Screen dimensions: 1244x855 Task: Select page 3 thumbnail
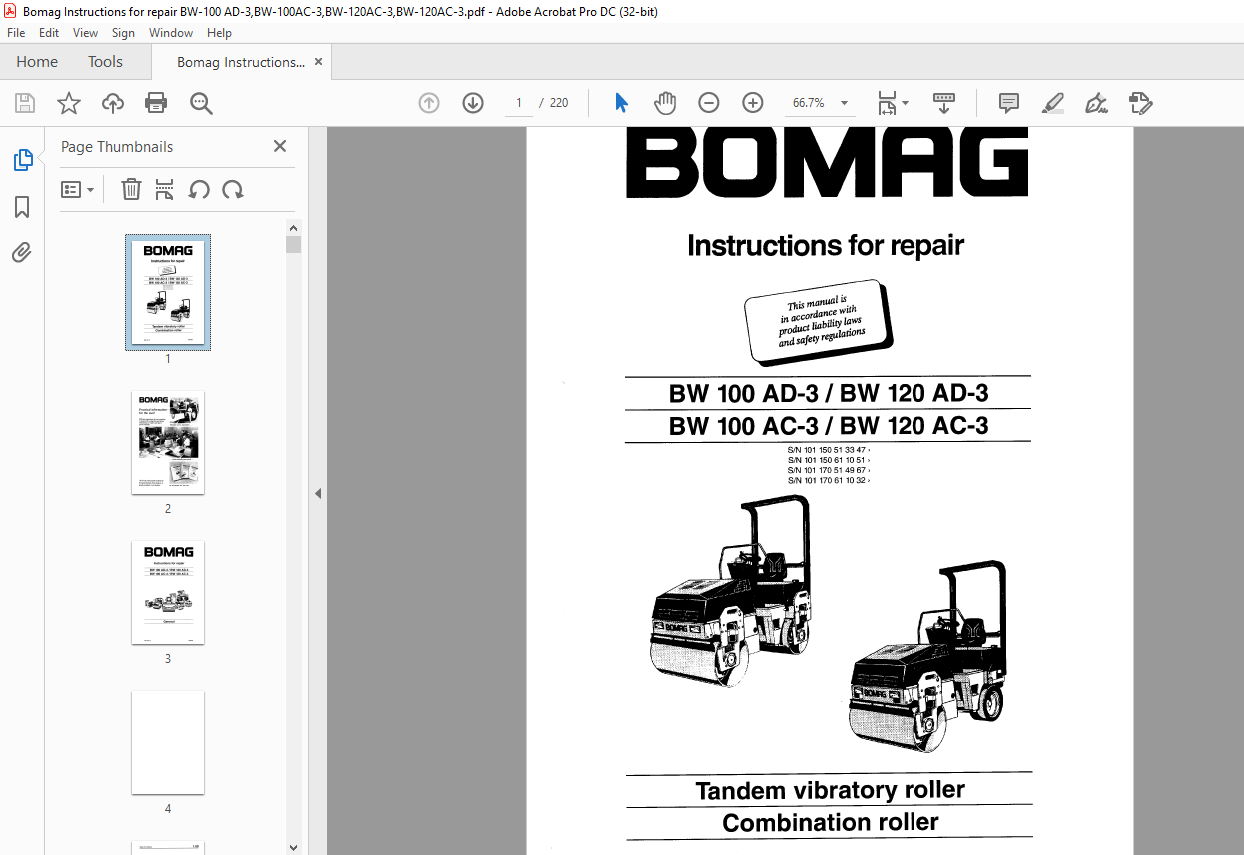pyautogui.click(x=168, y=592)
